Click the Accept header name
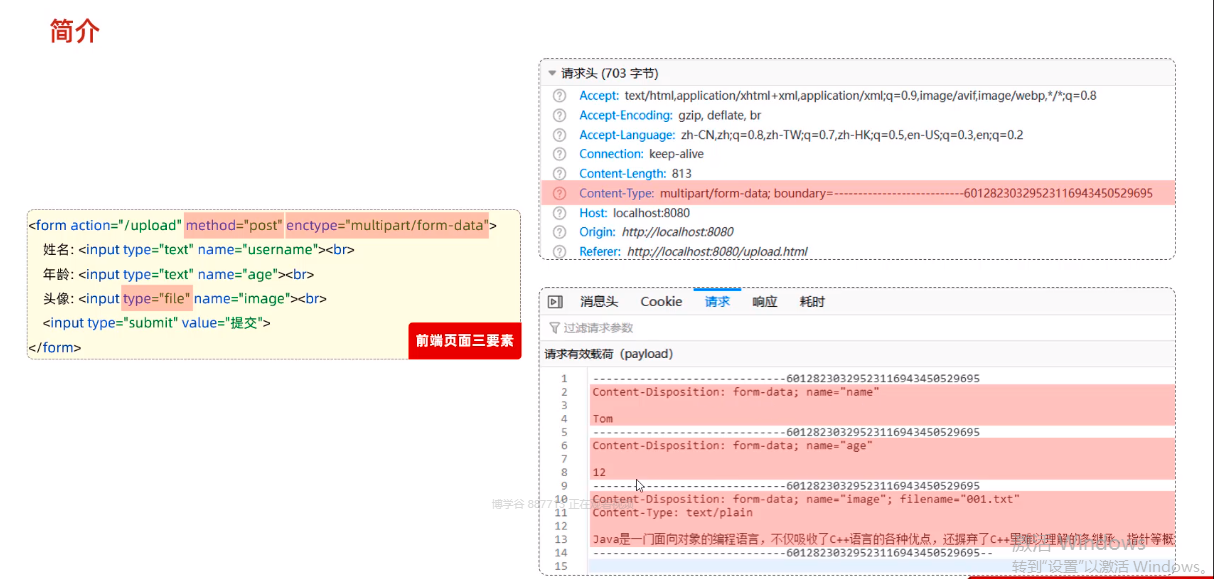The height and width of the screenshot is (579, 1214). (599, 96)
